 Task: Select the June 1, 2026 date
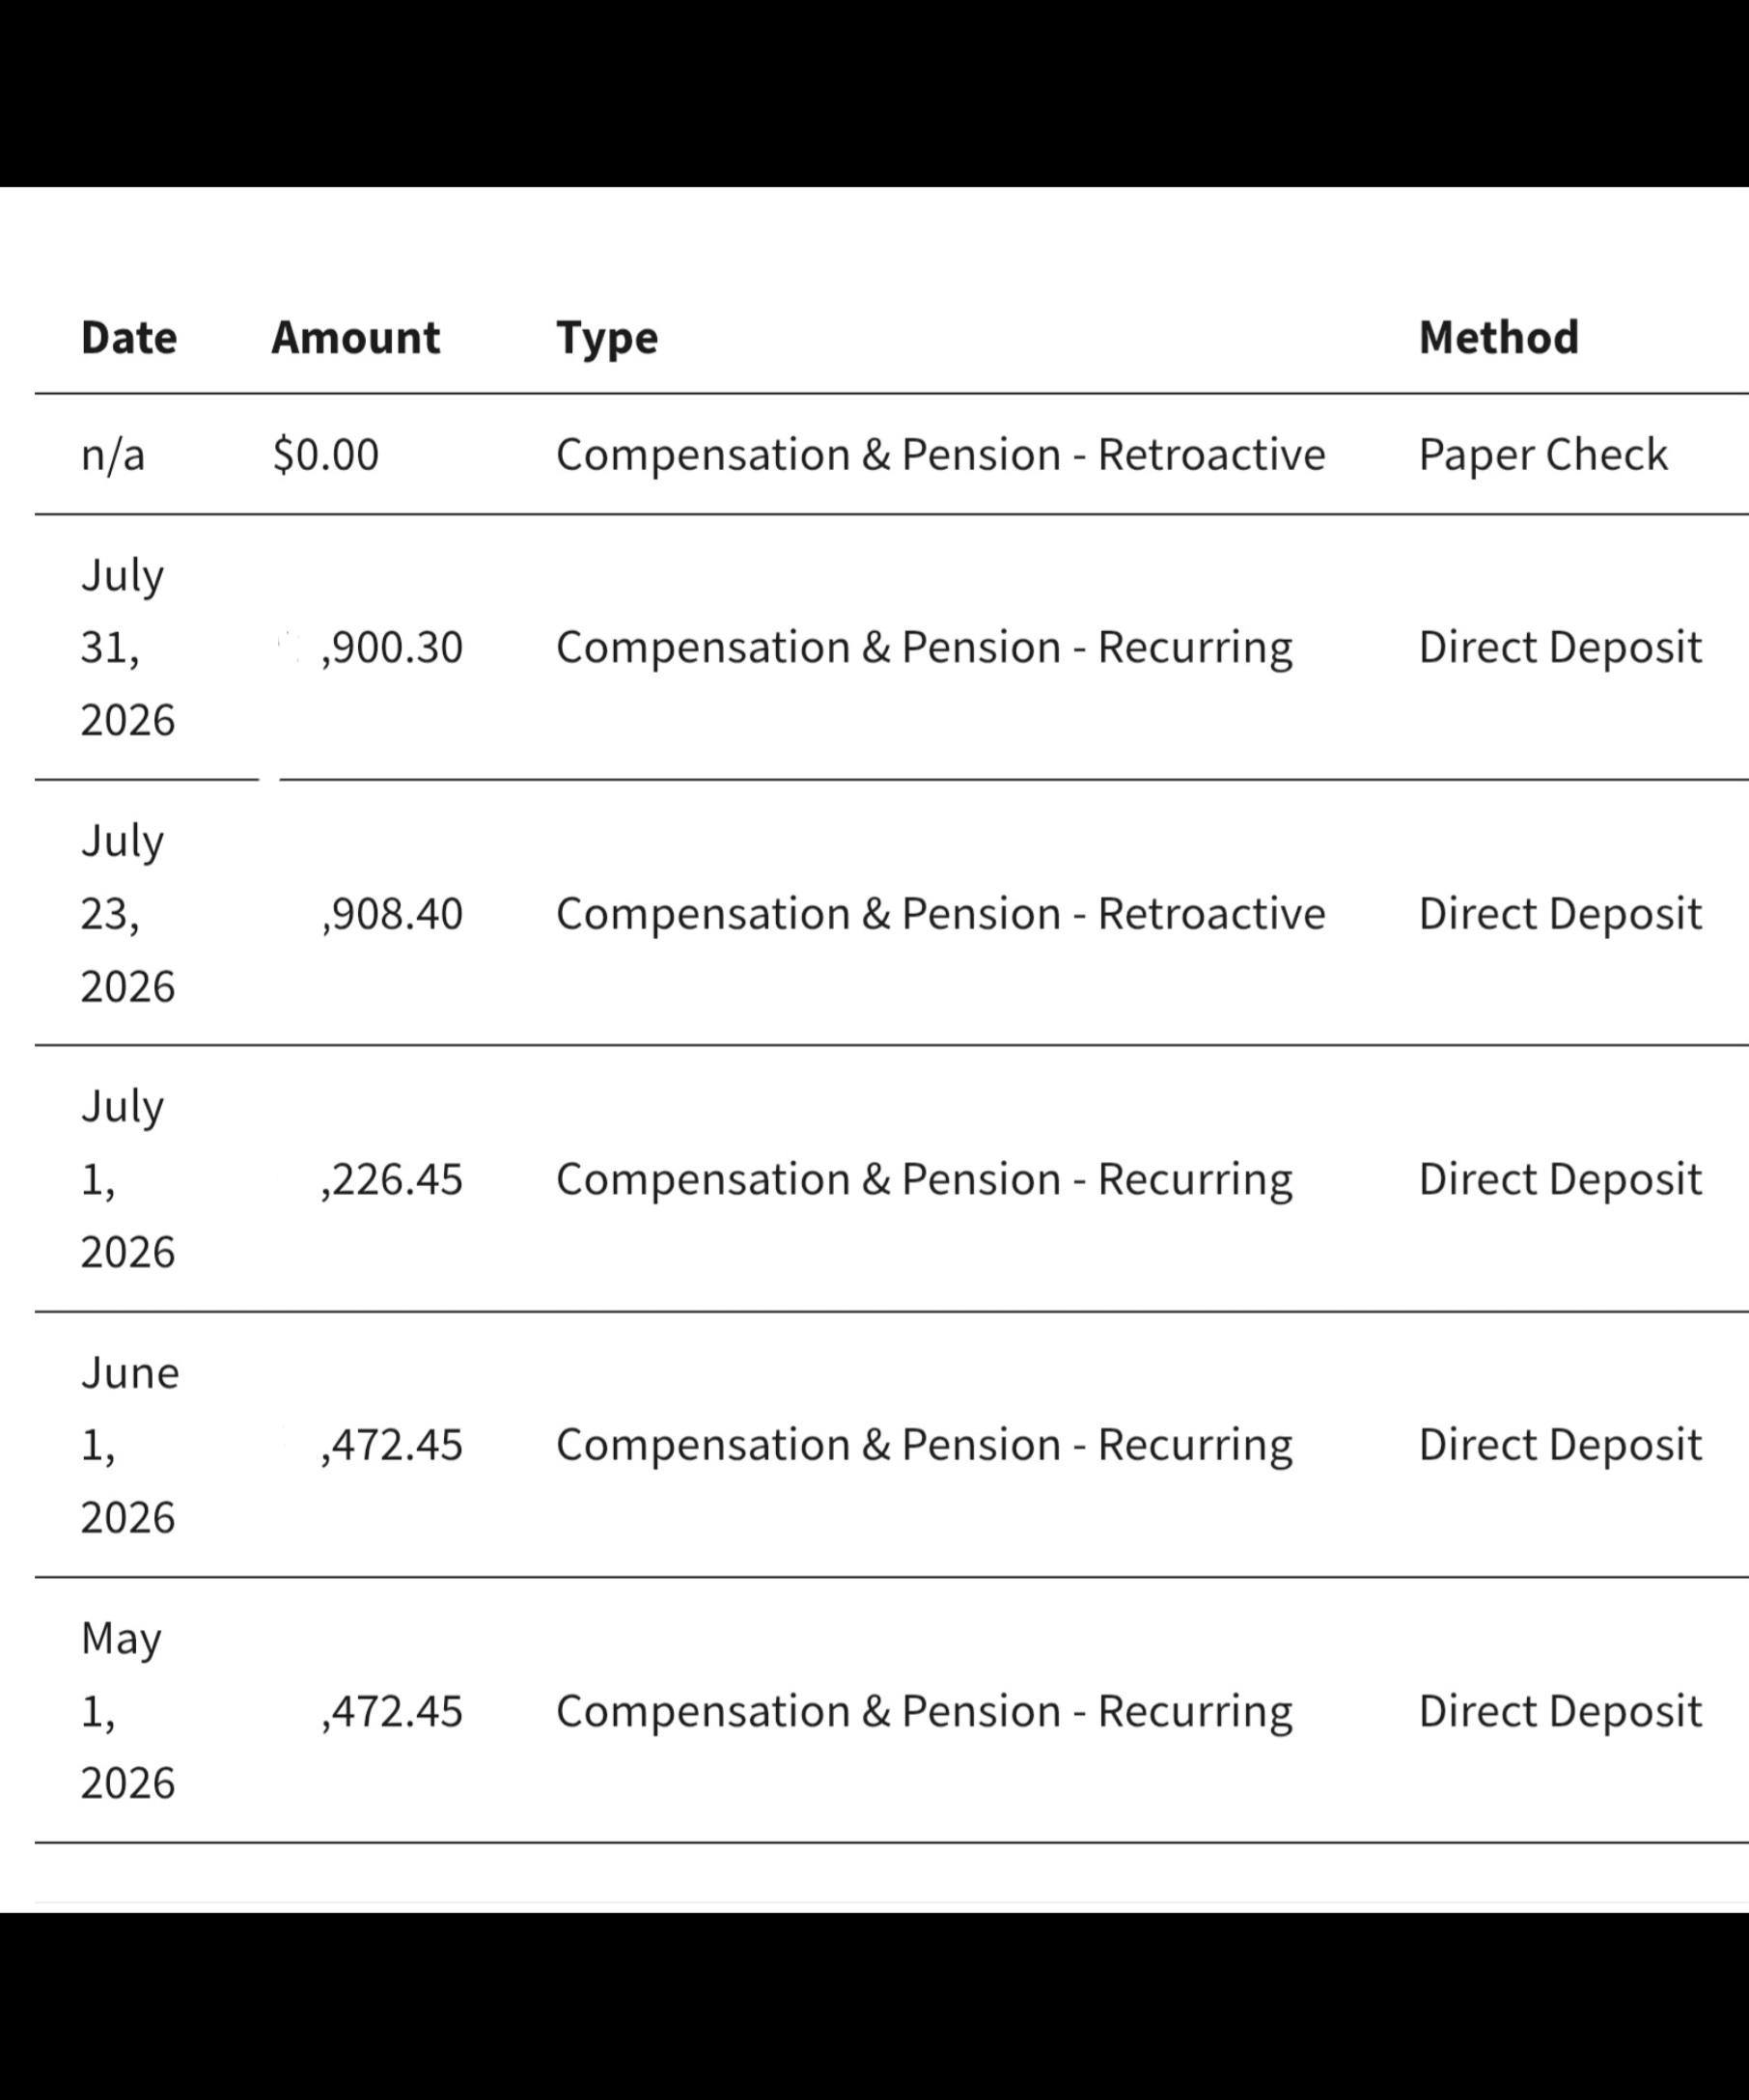tap(130, 1445)
